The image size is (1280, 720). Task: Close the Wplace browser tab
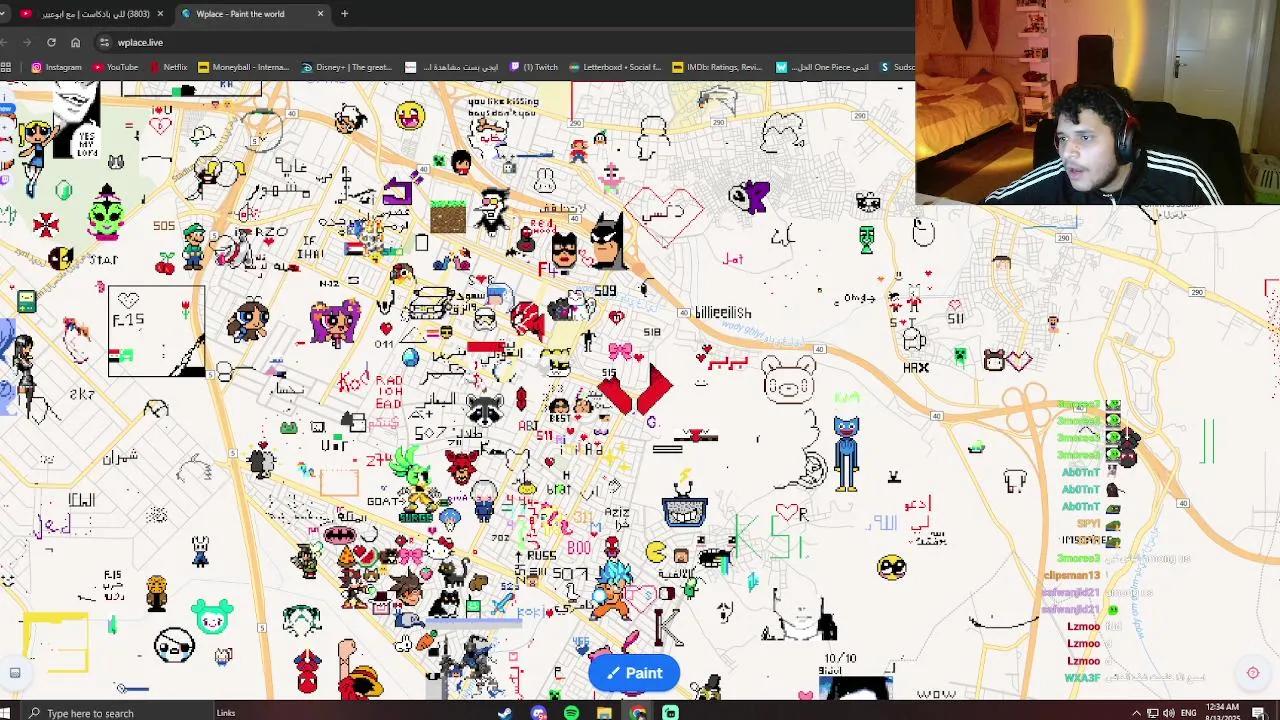320,14
